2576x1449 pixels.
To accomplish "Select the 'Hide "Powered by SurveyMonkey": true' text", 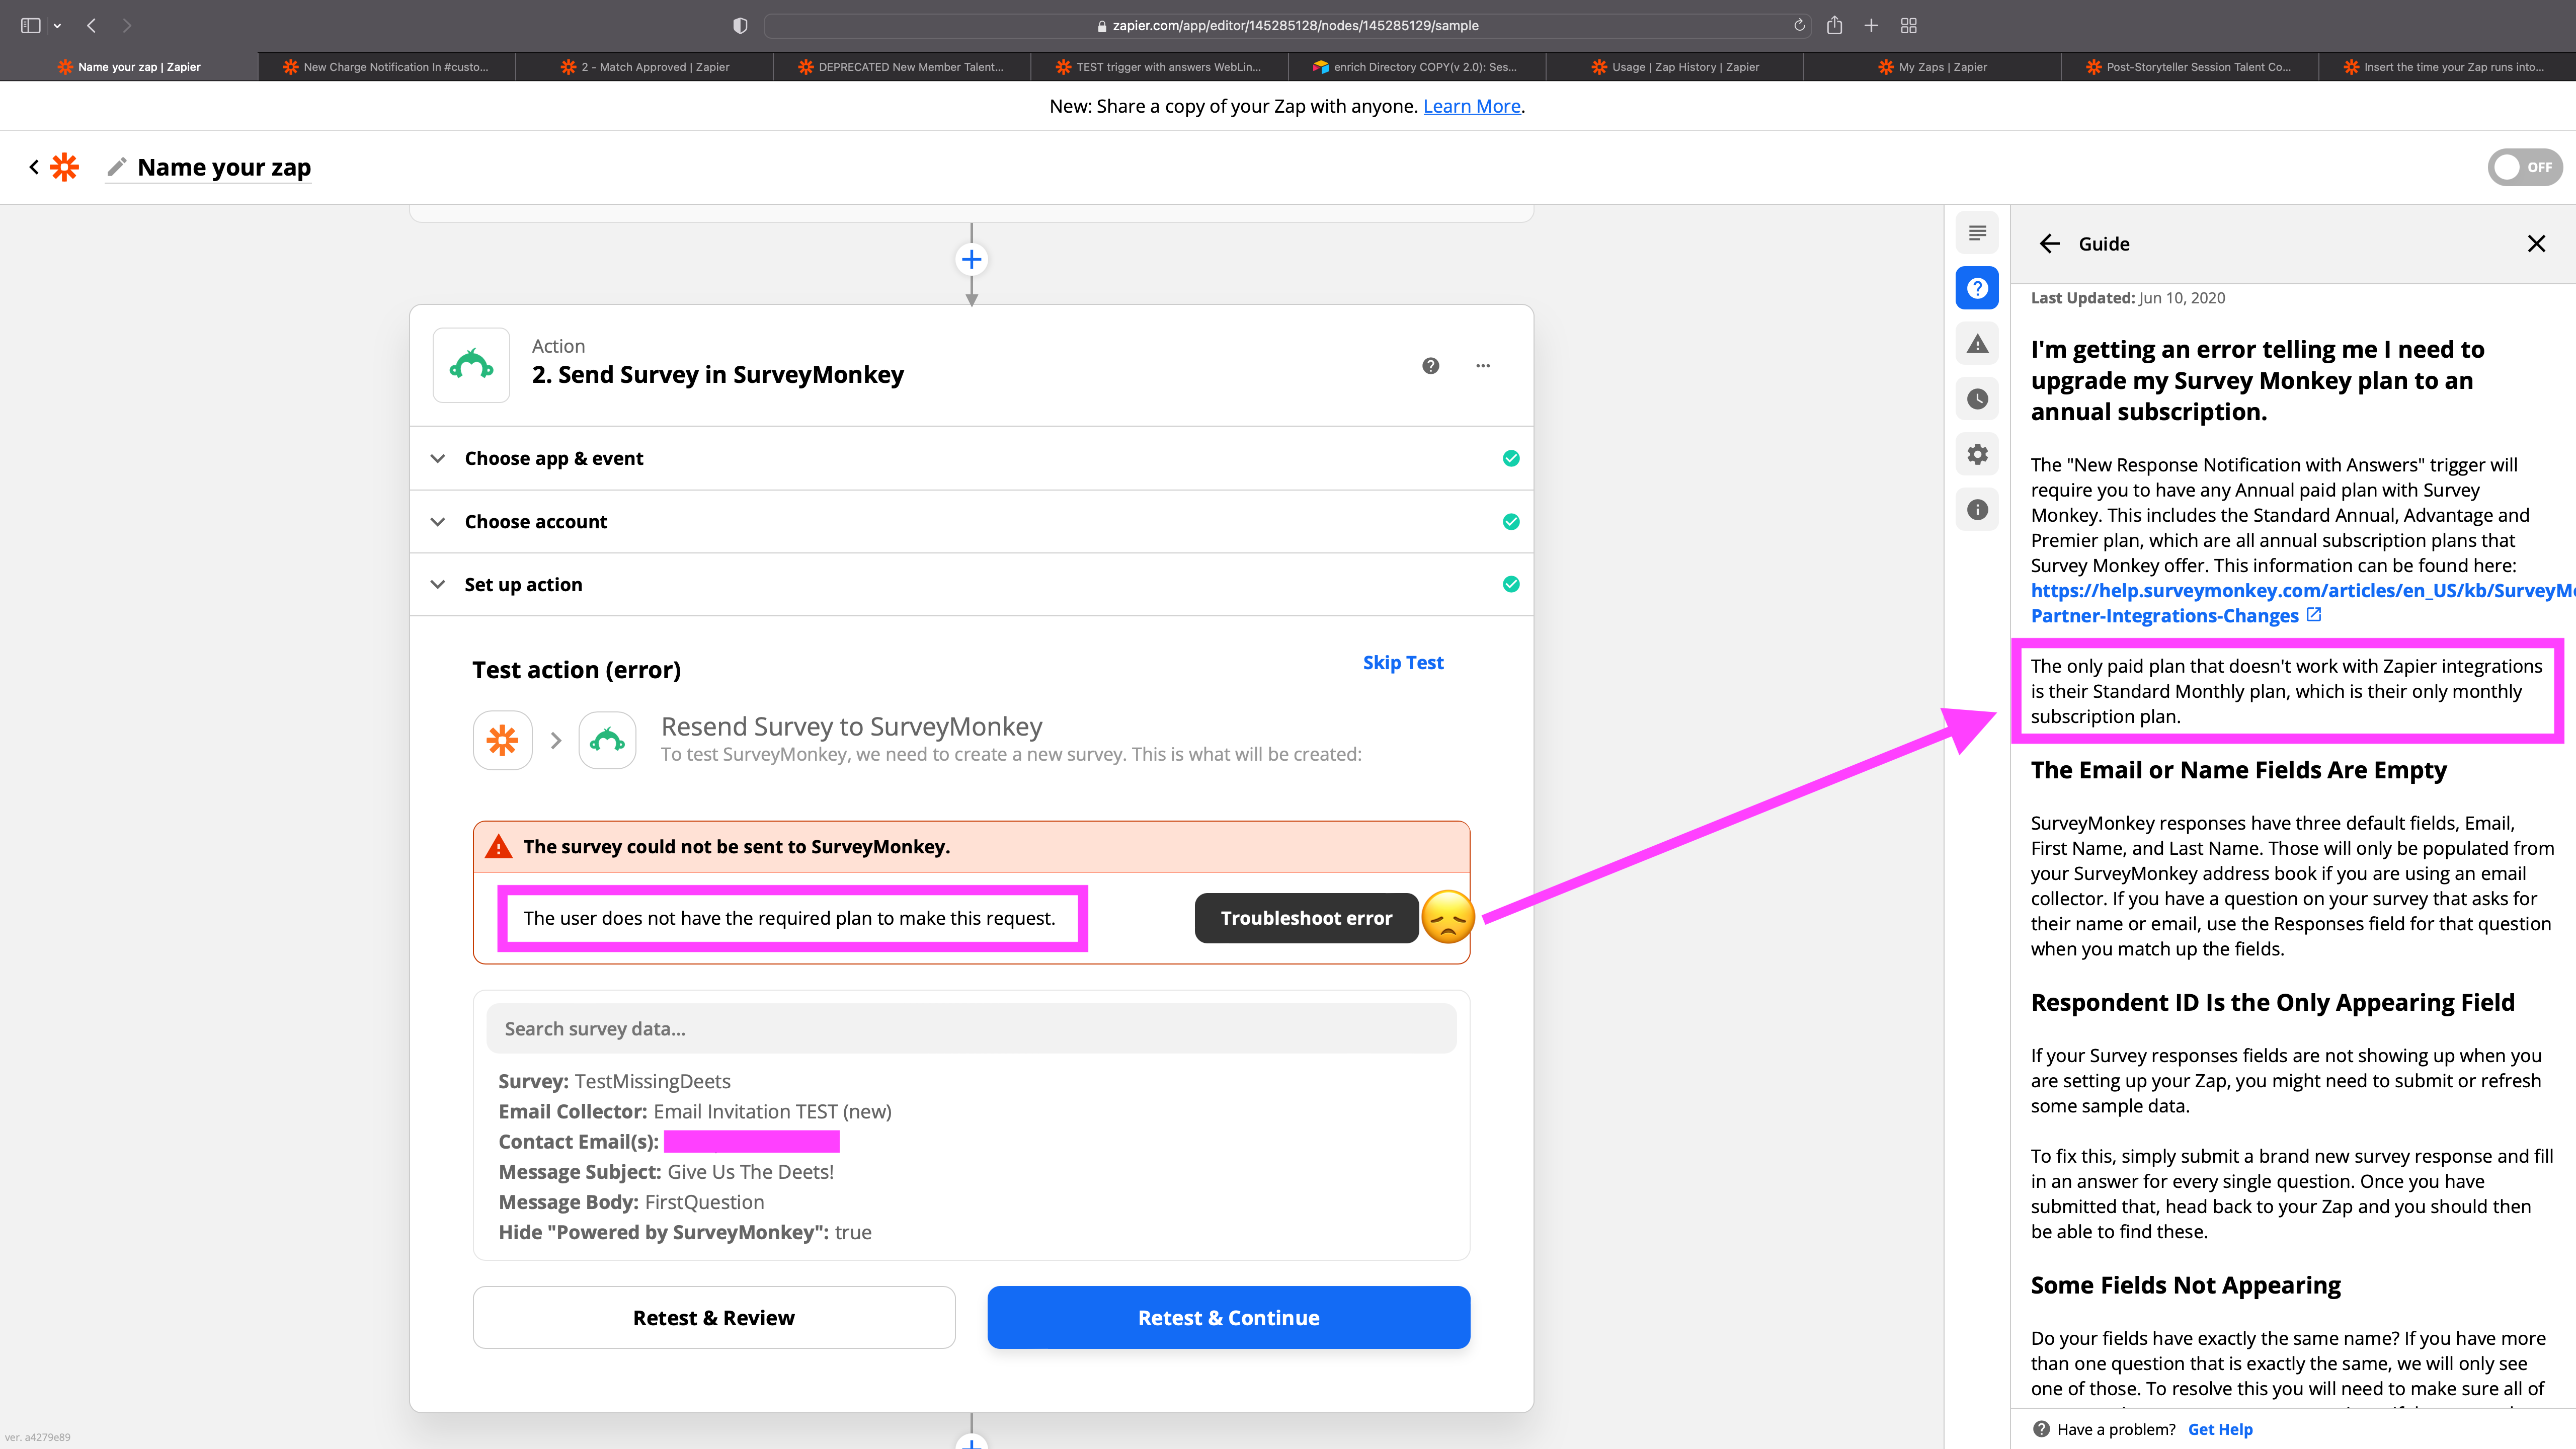I will coord(685,1232).
